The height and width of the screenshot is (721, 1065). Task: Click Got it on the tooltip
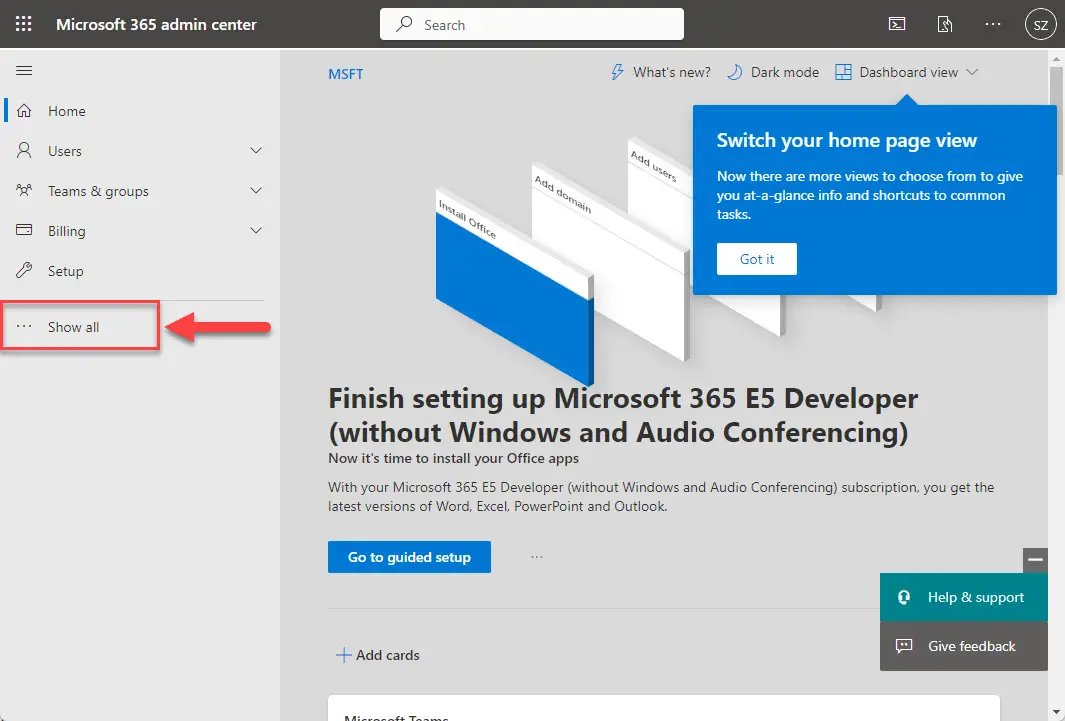tap(757, 259)
